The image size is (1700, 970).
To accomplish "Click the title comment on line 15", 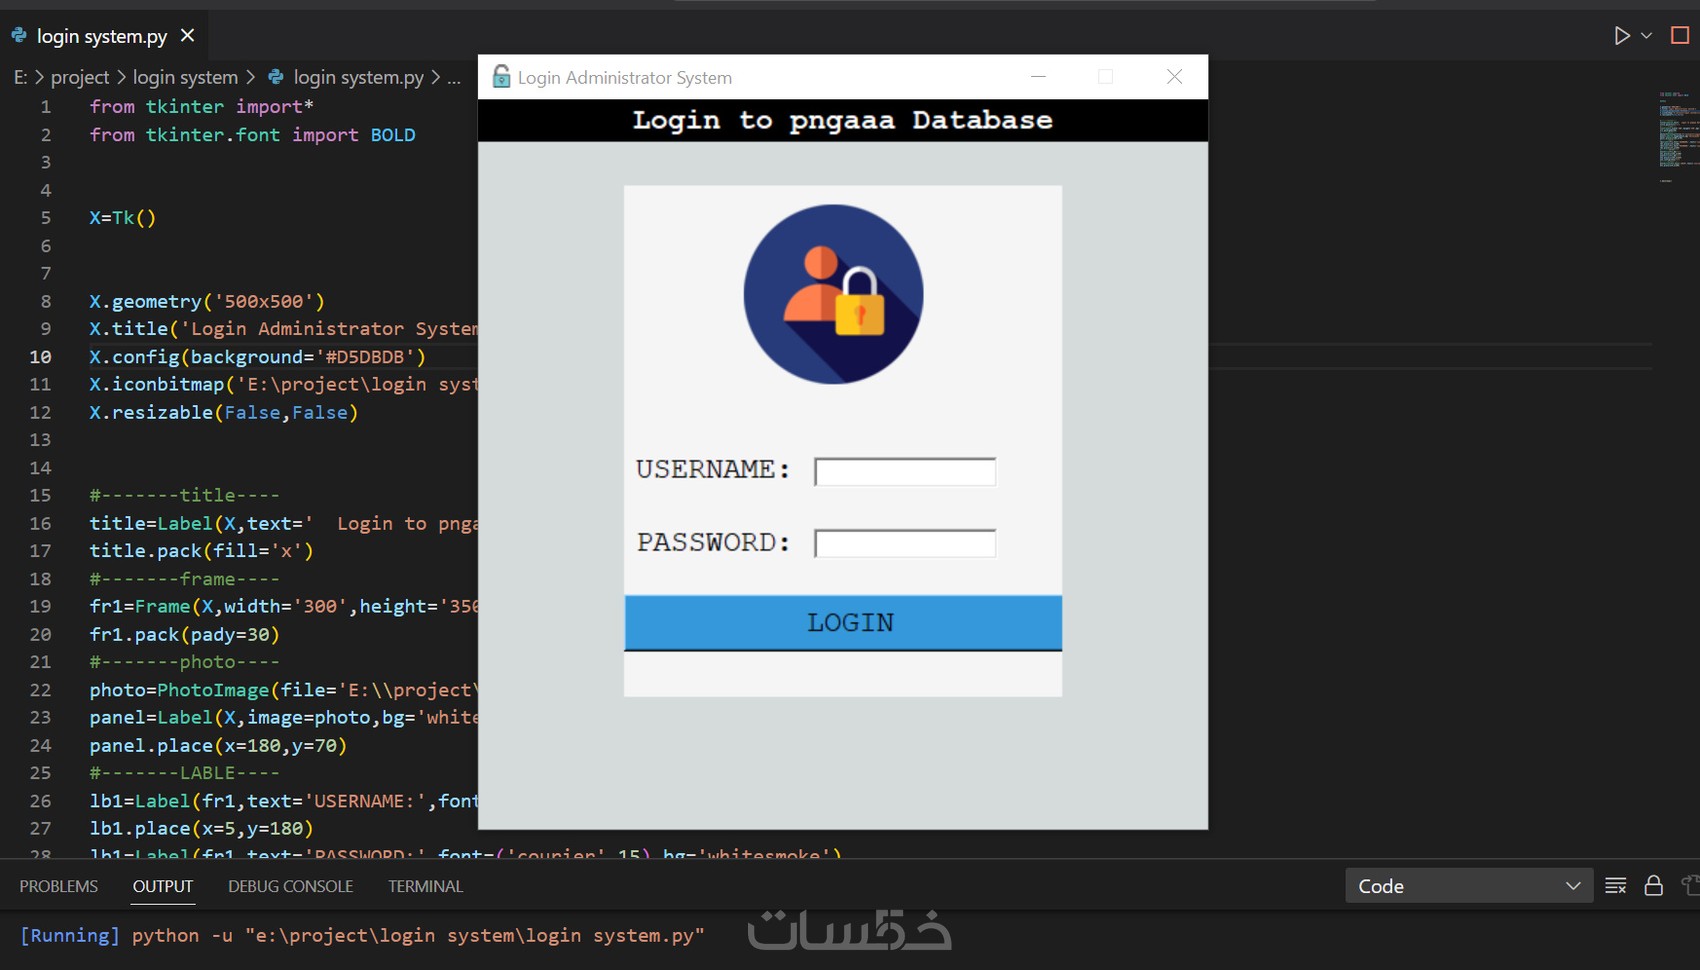I will (x=185, y=495).
